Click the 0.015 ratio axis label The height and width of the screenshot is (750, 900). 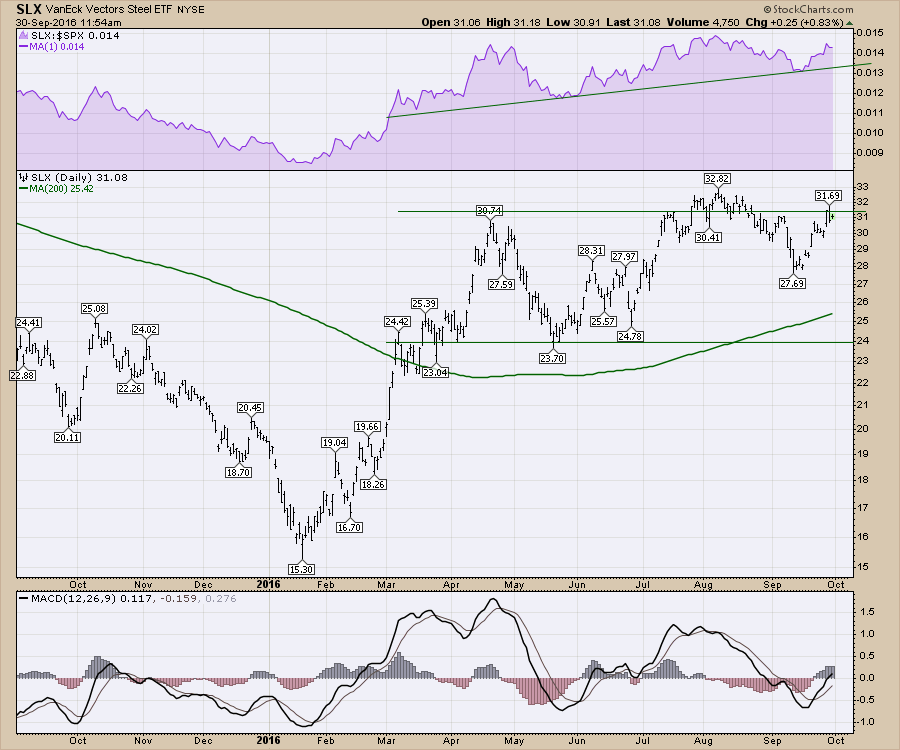point(870,33)
